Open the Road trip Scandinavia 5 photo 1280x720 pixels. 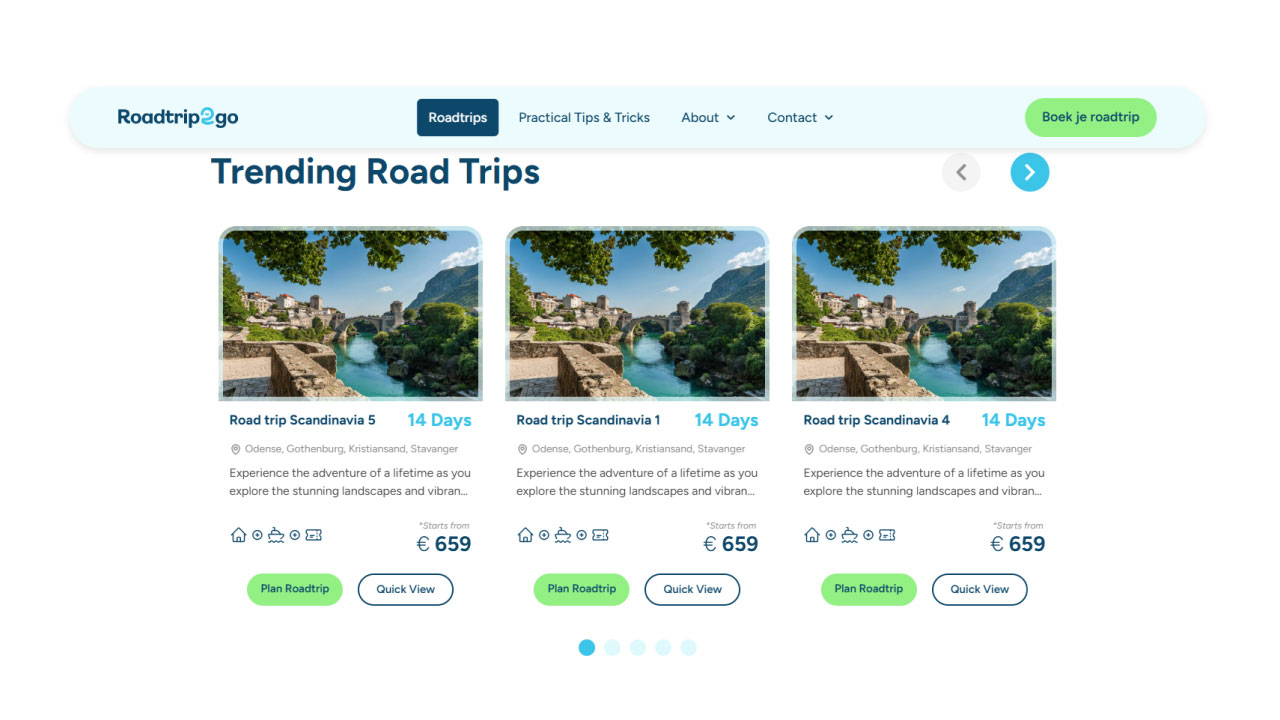(350, 313)
